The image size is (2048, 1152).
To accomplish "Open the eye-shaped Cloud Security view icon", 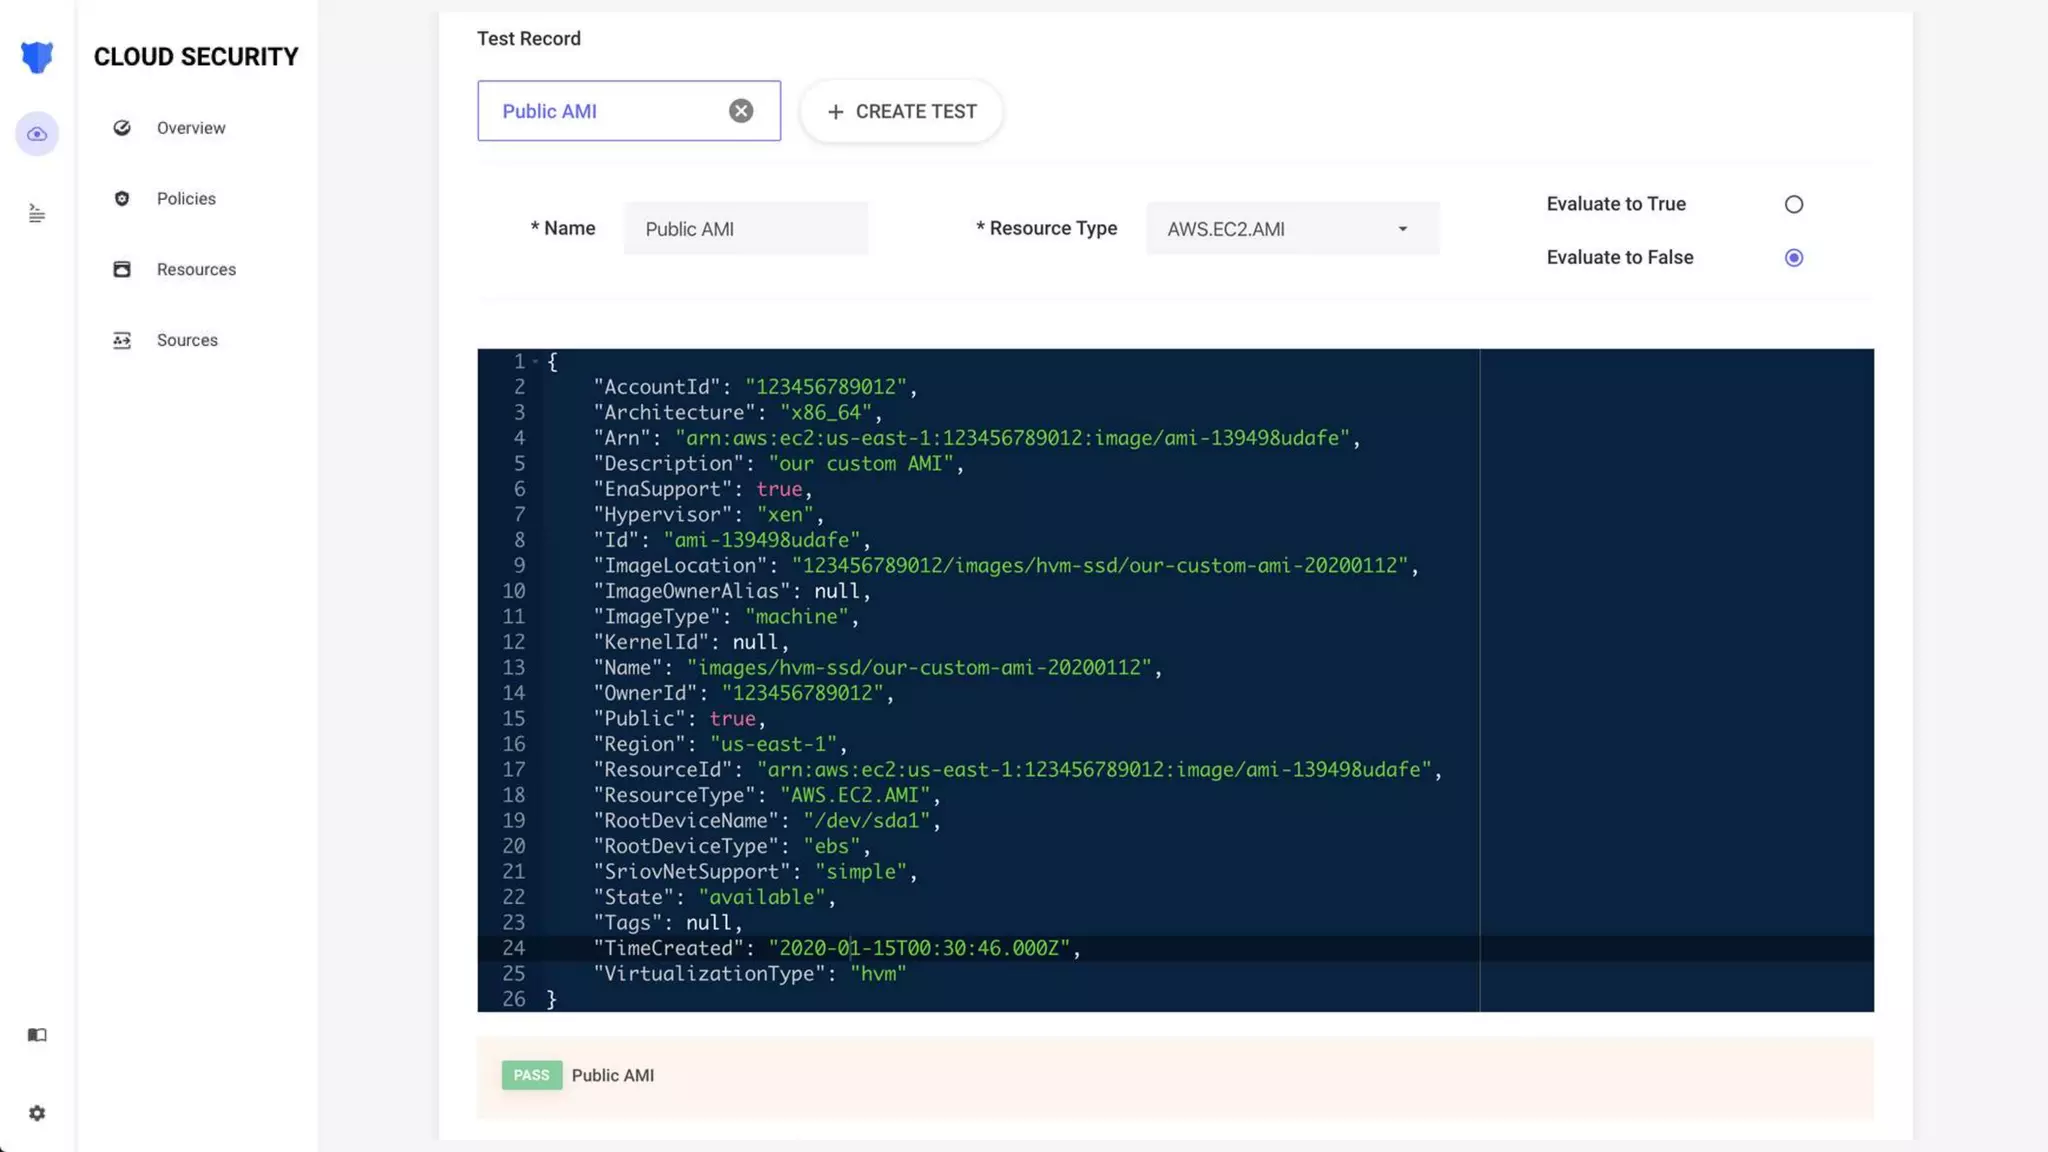I will pos(37,134).
